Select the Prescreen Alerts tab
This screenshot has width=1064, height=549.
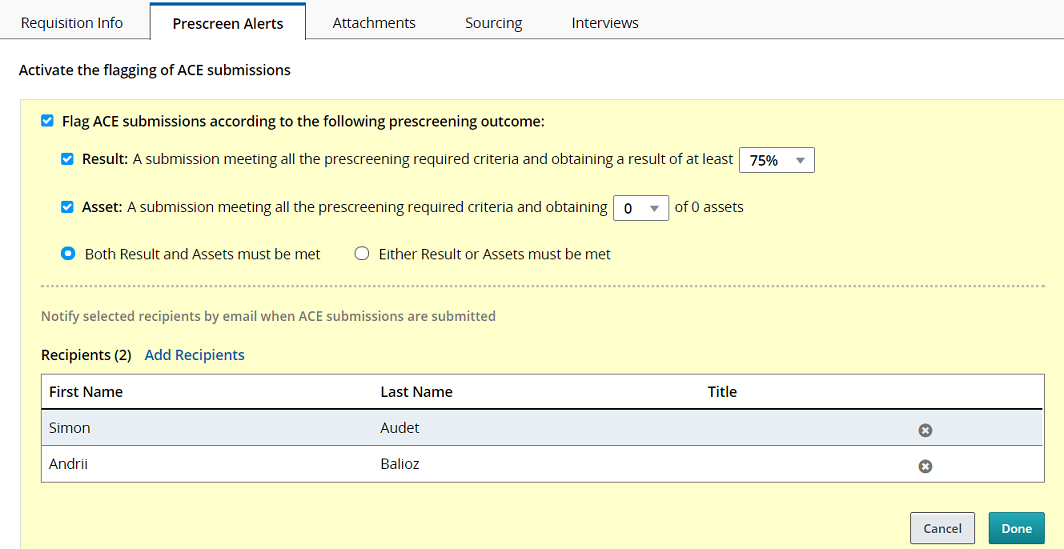pos(228,23)
